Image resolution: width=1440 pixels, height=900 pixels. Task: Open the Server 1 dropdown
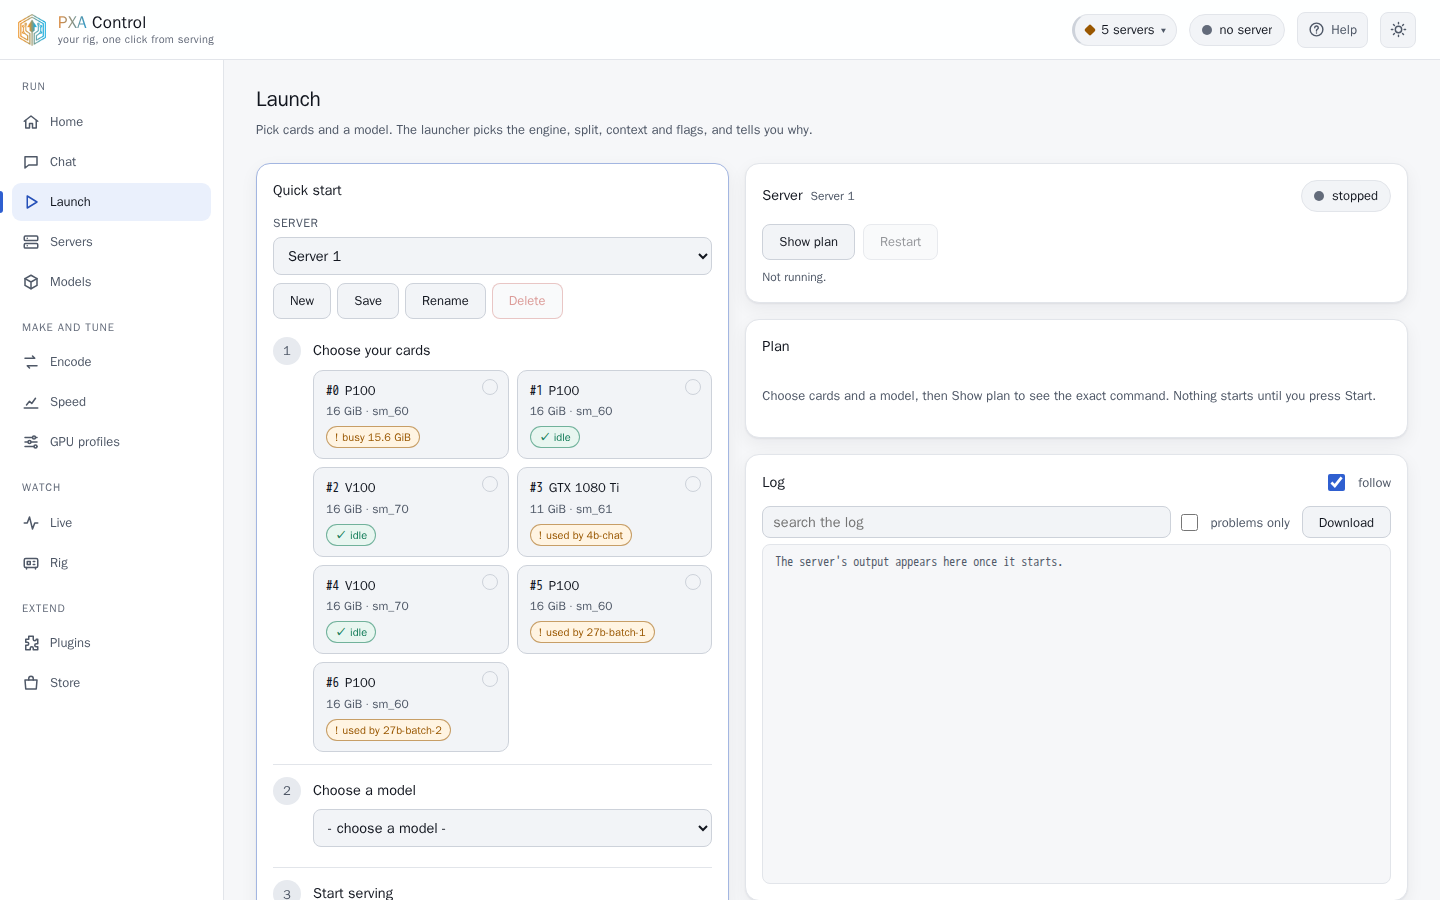pos(492,256)
